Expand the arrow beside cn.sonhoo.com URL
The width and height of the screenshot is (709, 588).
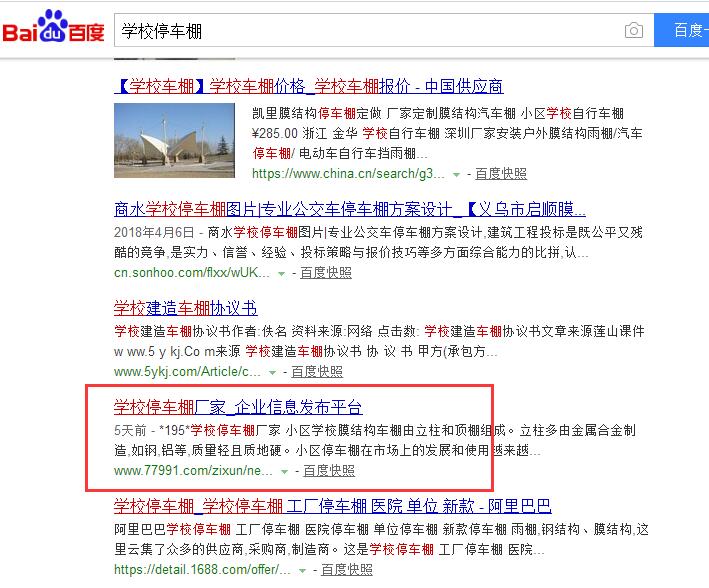click(282, 273)
